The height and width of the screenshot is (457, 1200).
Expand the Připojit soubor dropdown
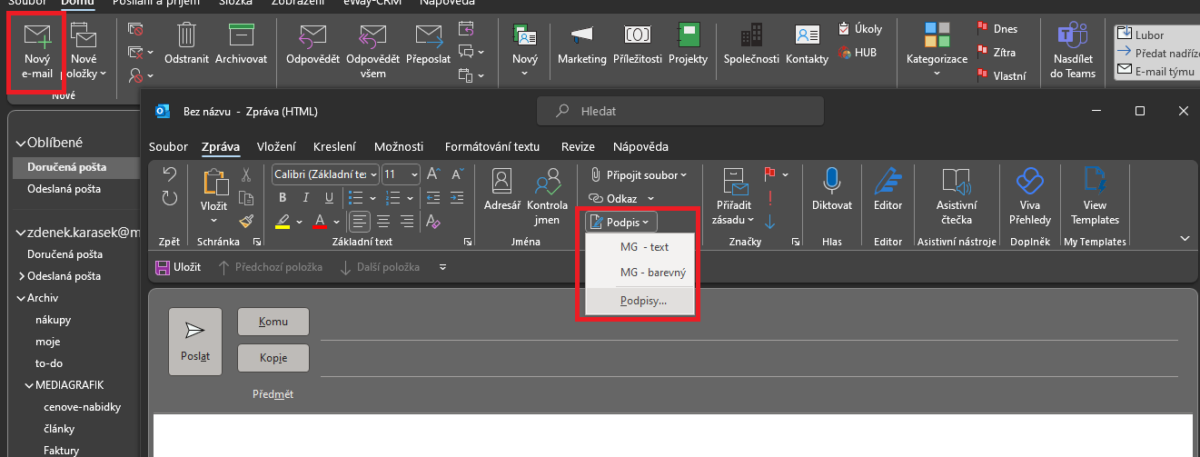tap(683, 175)
